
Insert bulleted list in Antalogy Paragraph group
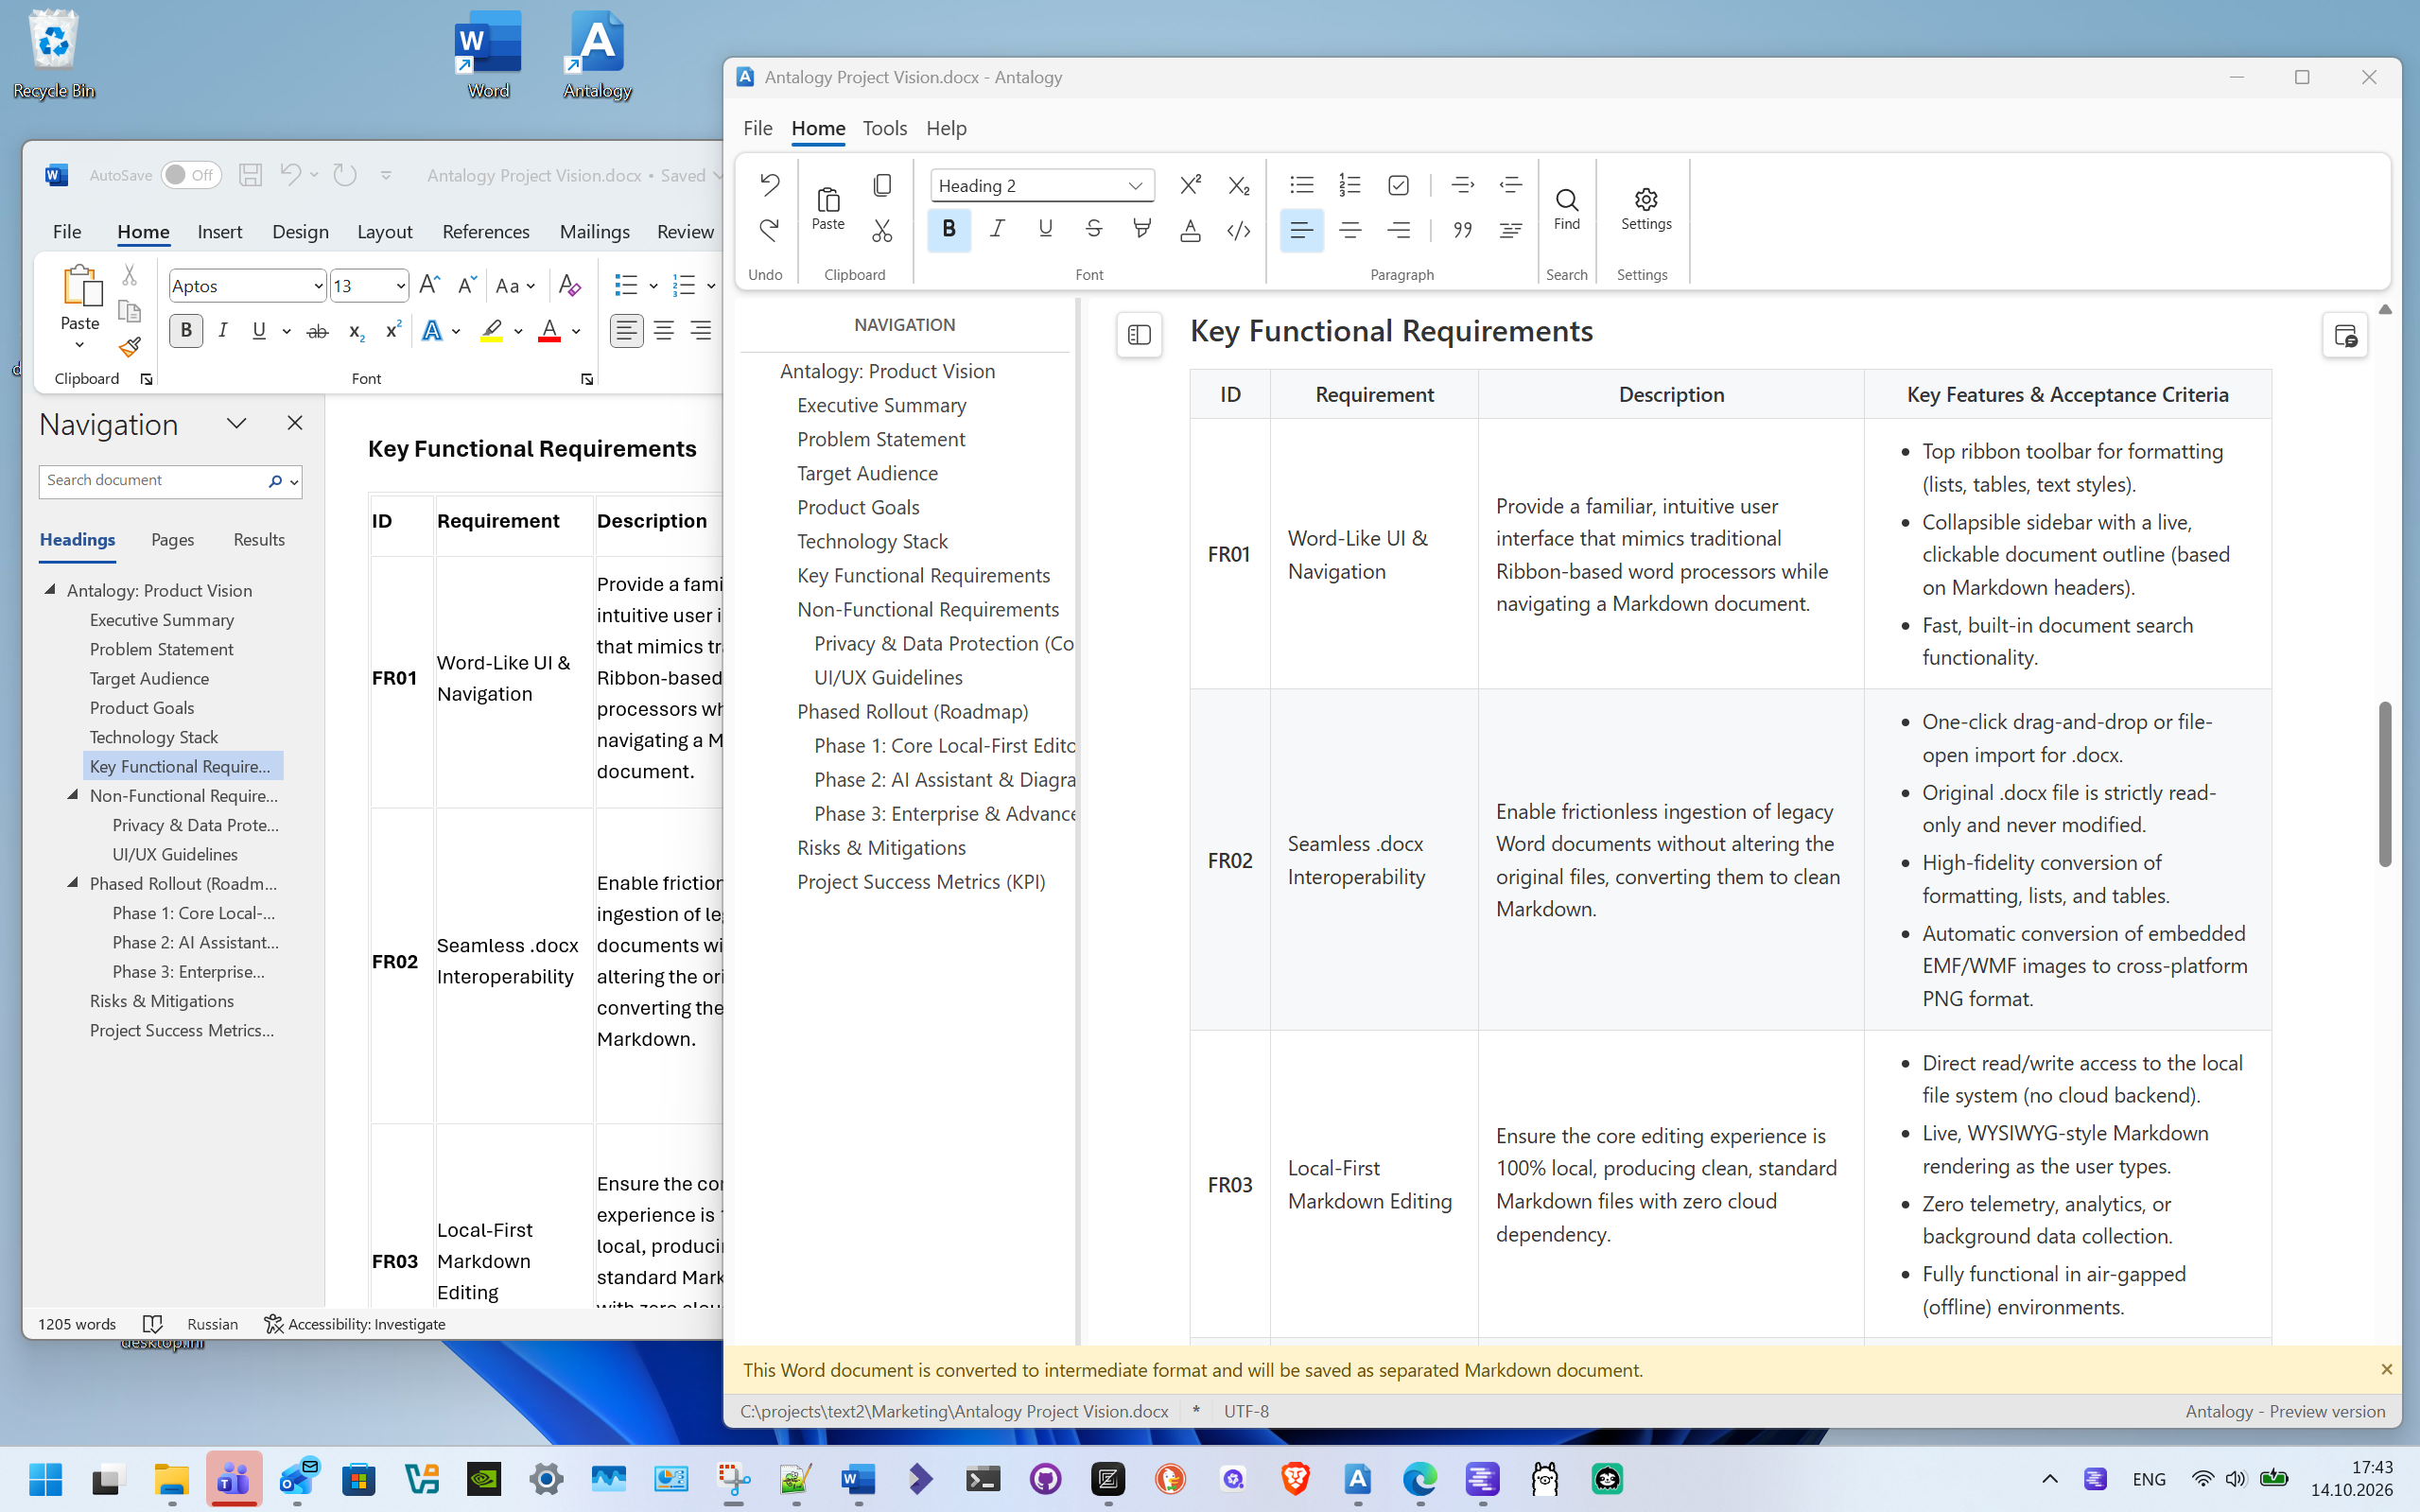[x=1301, y=185]
